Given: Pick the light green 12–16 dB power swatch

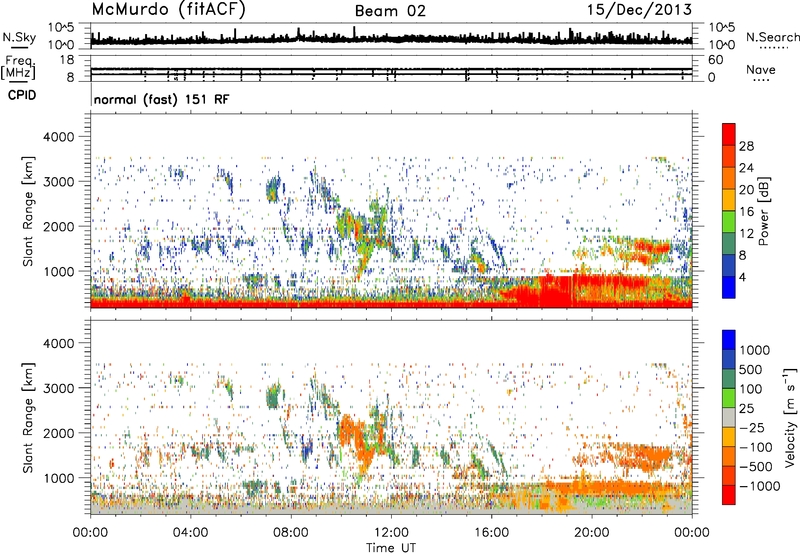Looking at the screenshot, I should [729, 222].
